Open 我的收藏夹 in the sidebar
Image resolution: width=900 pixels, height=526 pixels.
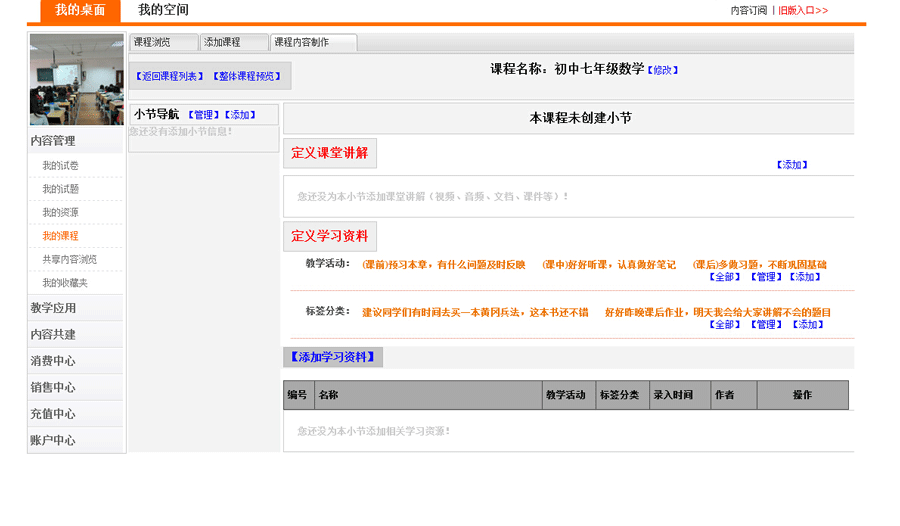65,283
